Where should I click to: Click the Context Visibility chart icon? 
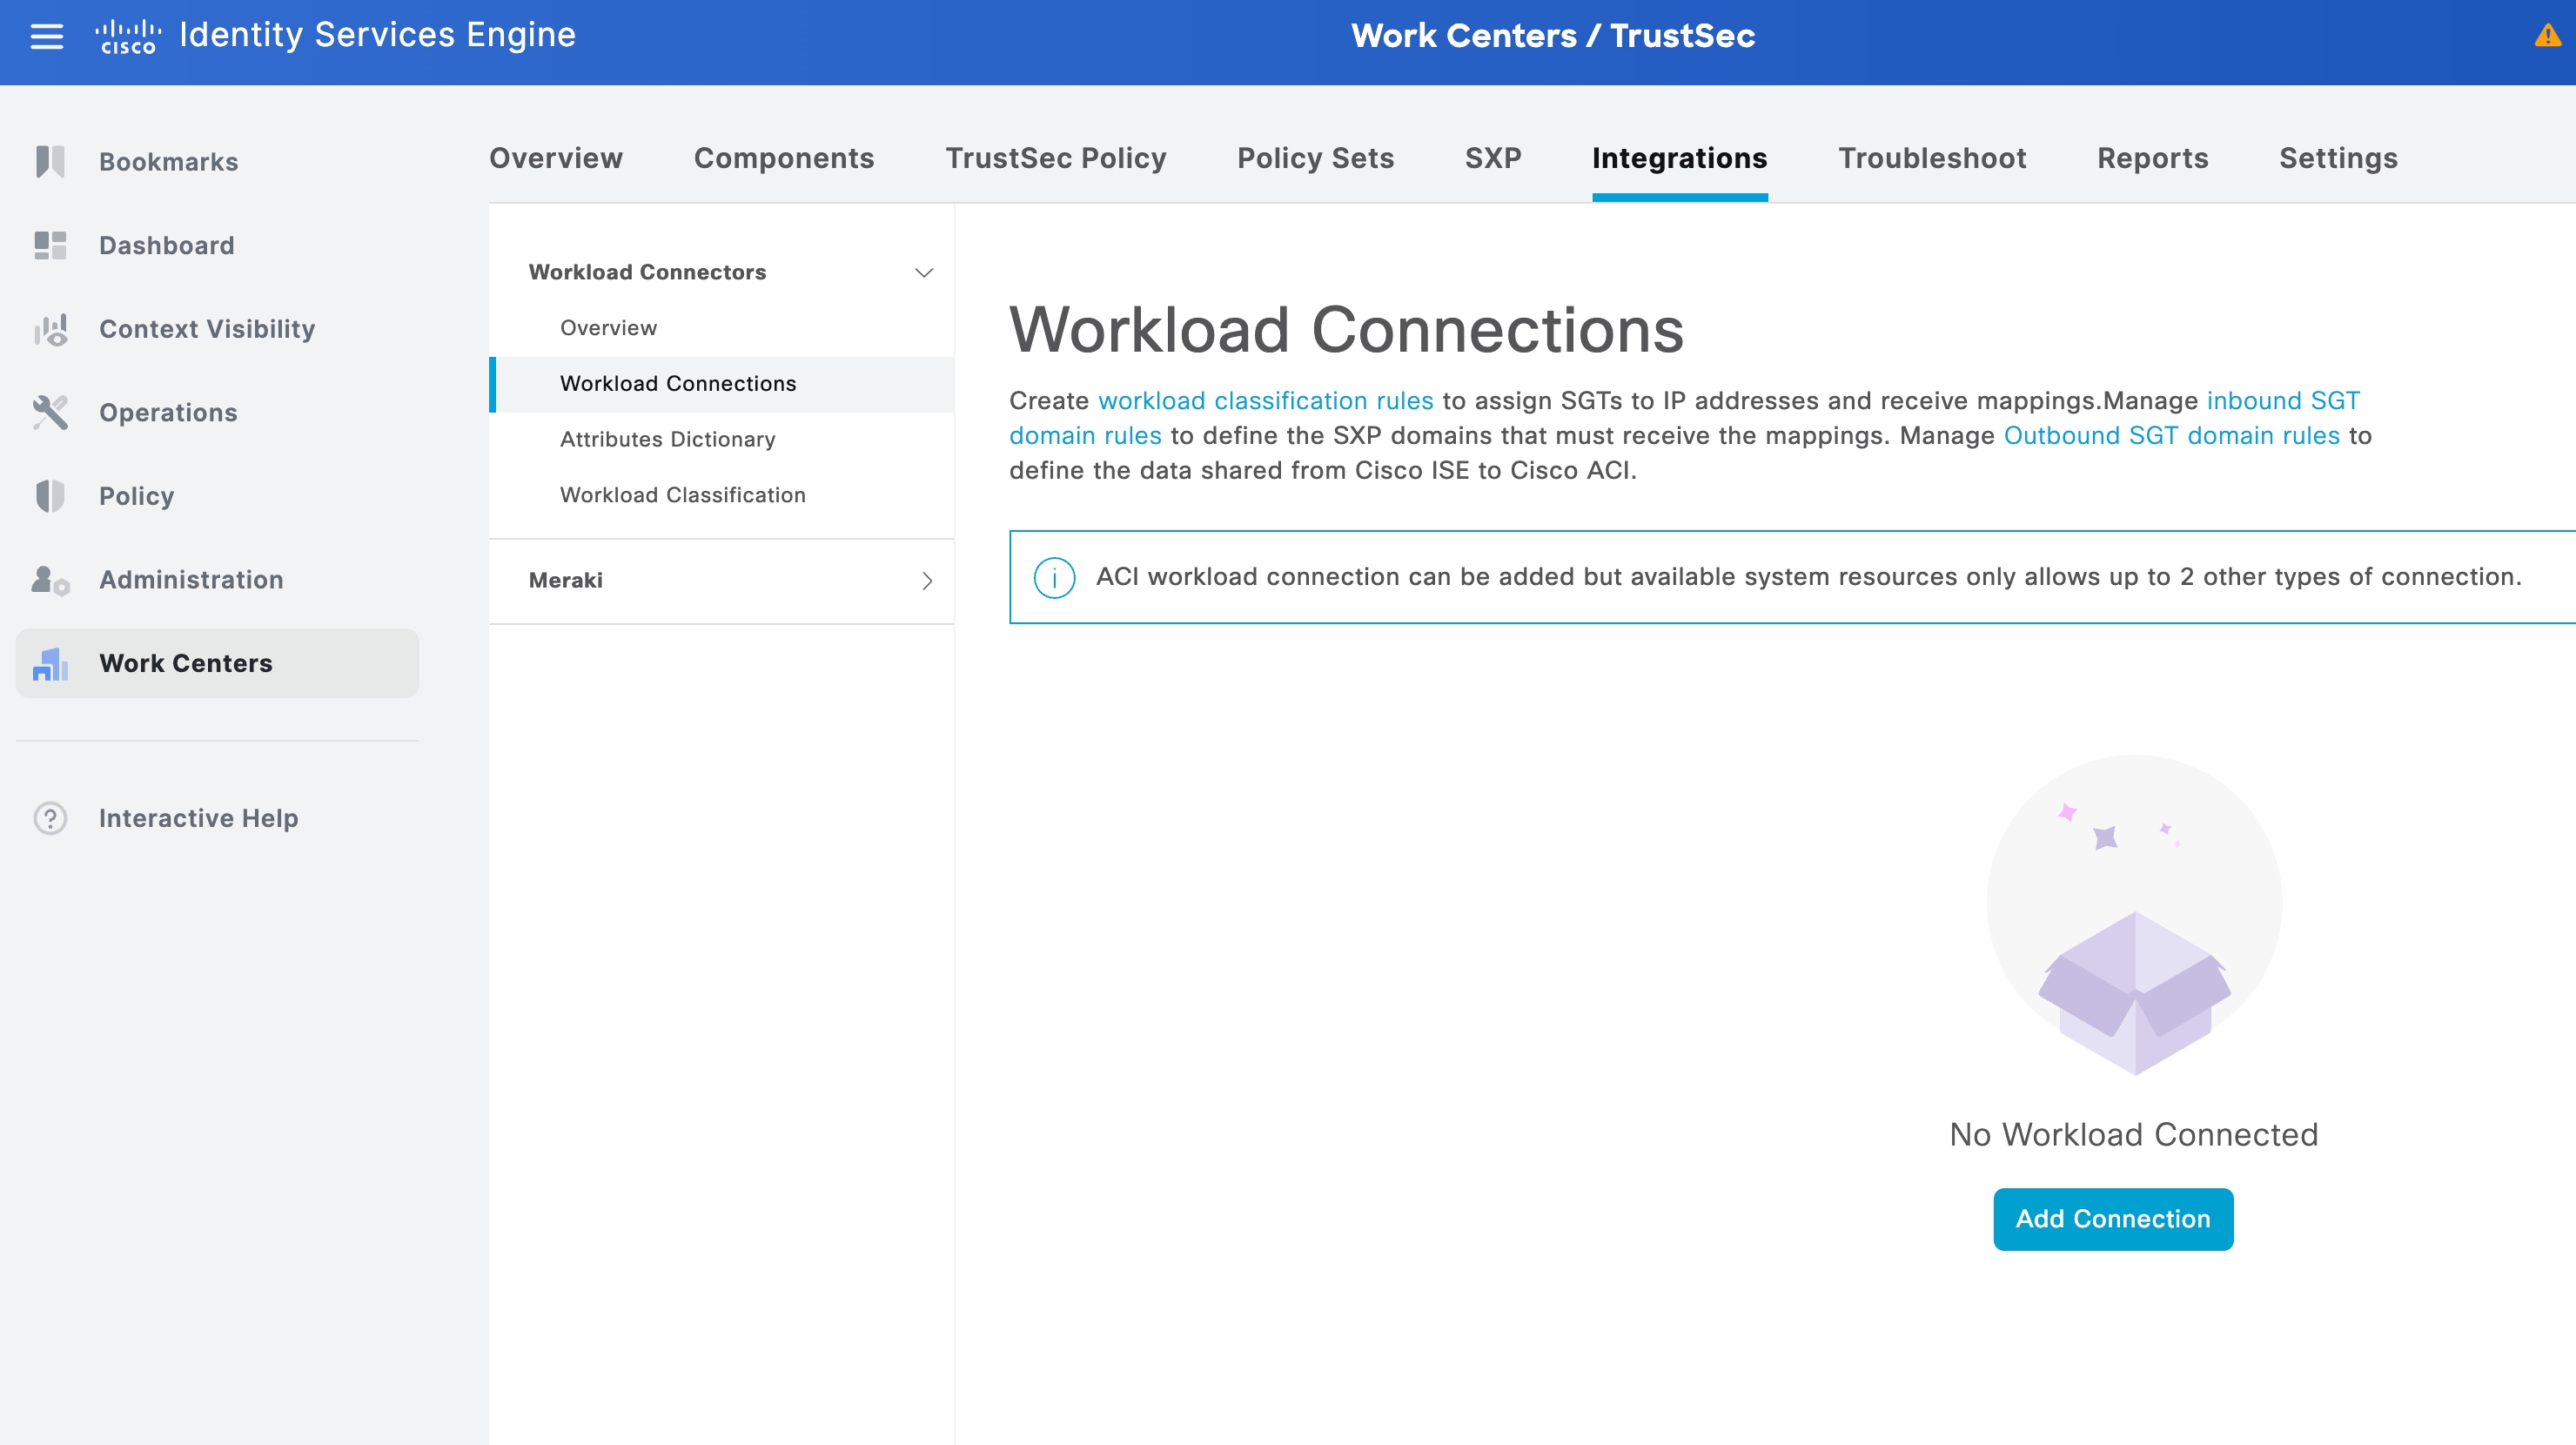[50, 329]
